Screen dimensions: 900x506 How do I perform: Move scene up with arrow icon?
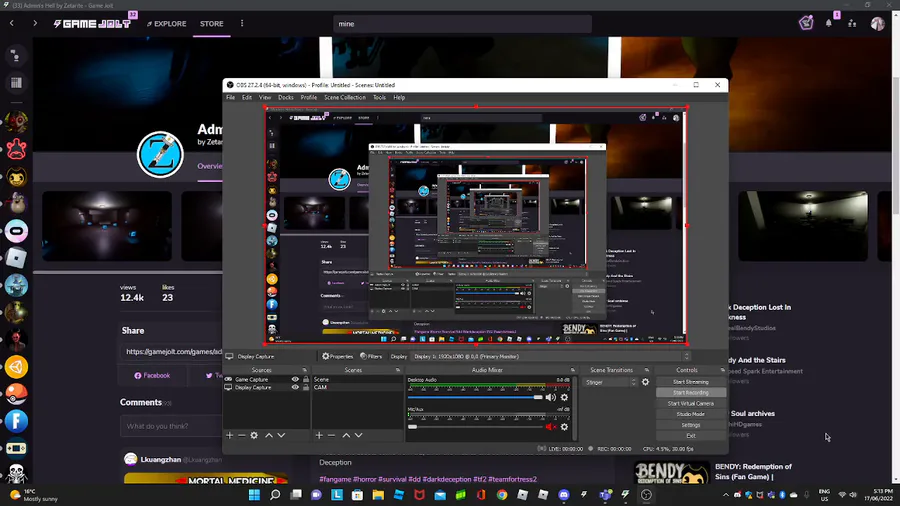pyautogui.click(x=346, y=435)
